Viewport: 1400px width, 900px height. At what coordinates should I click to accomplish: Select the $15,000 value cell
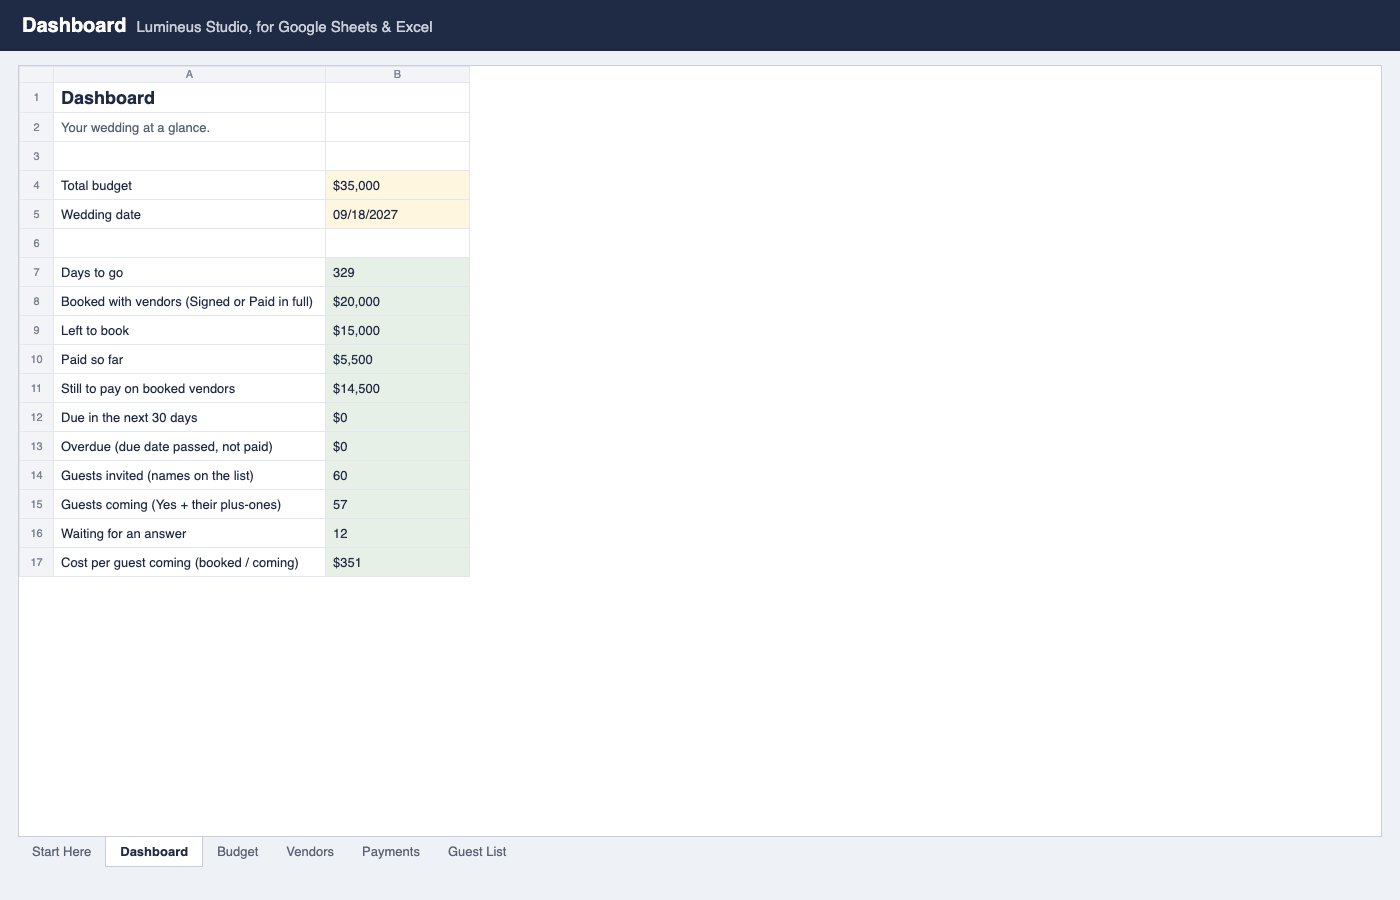pos(397,330)
